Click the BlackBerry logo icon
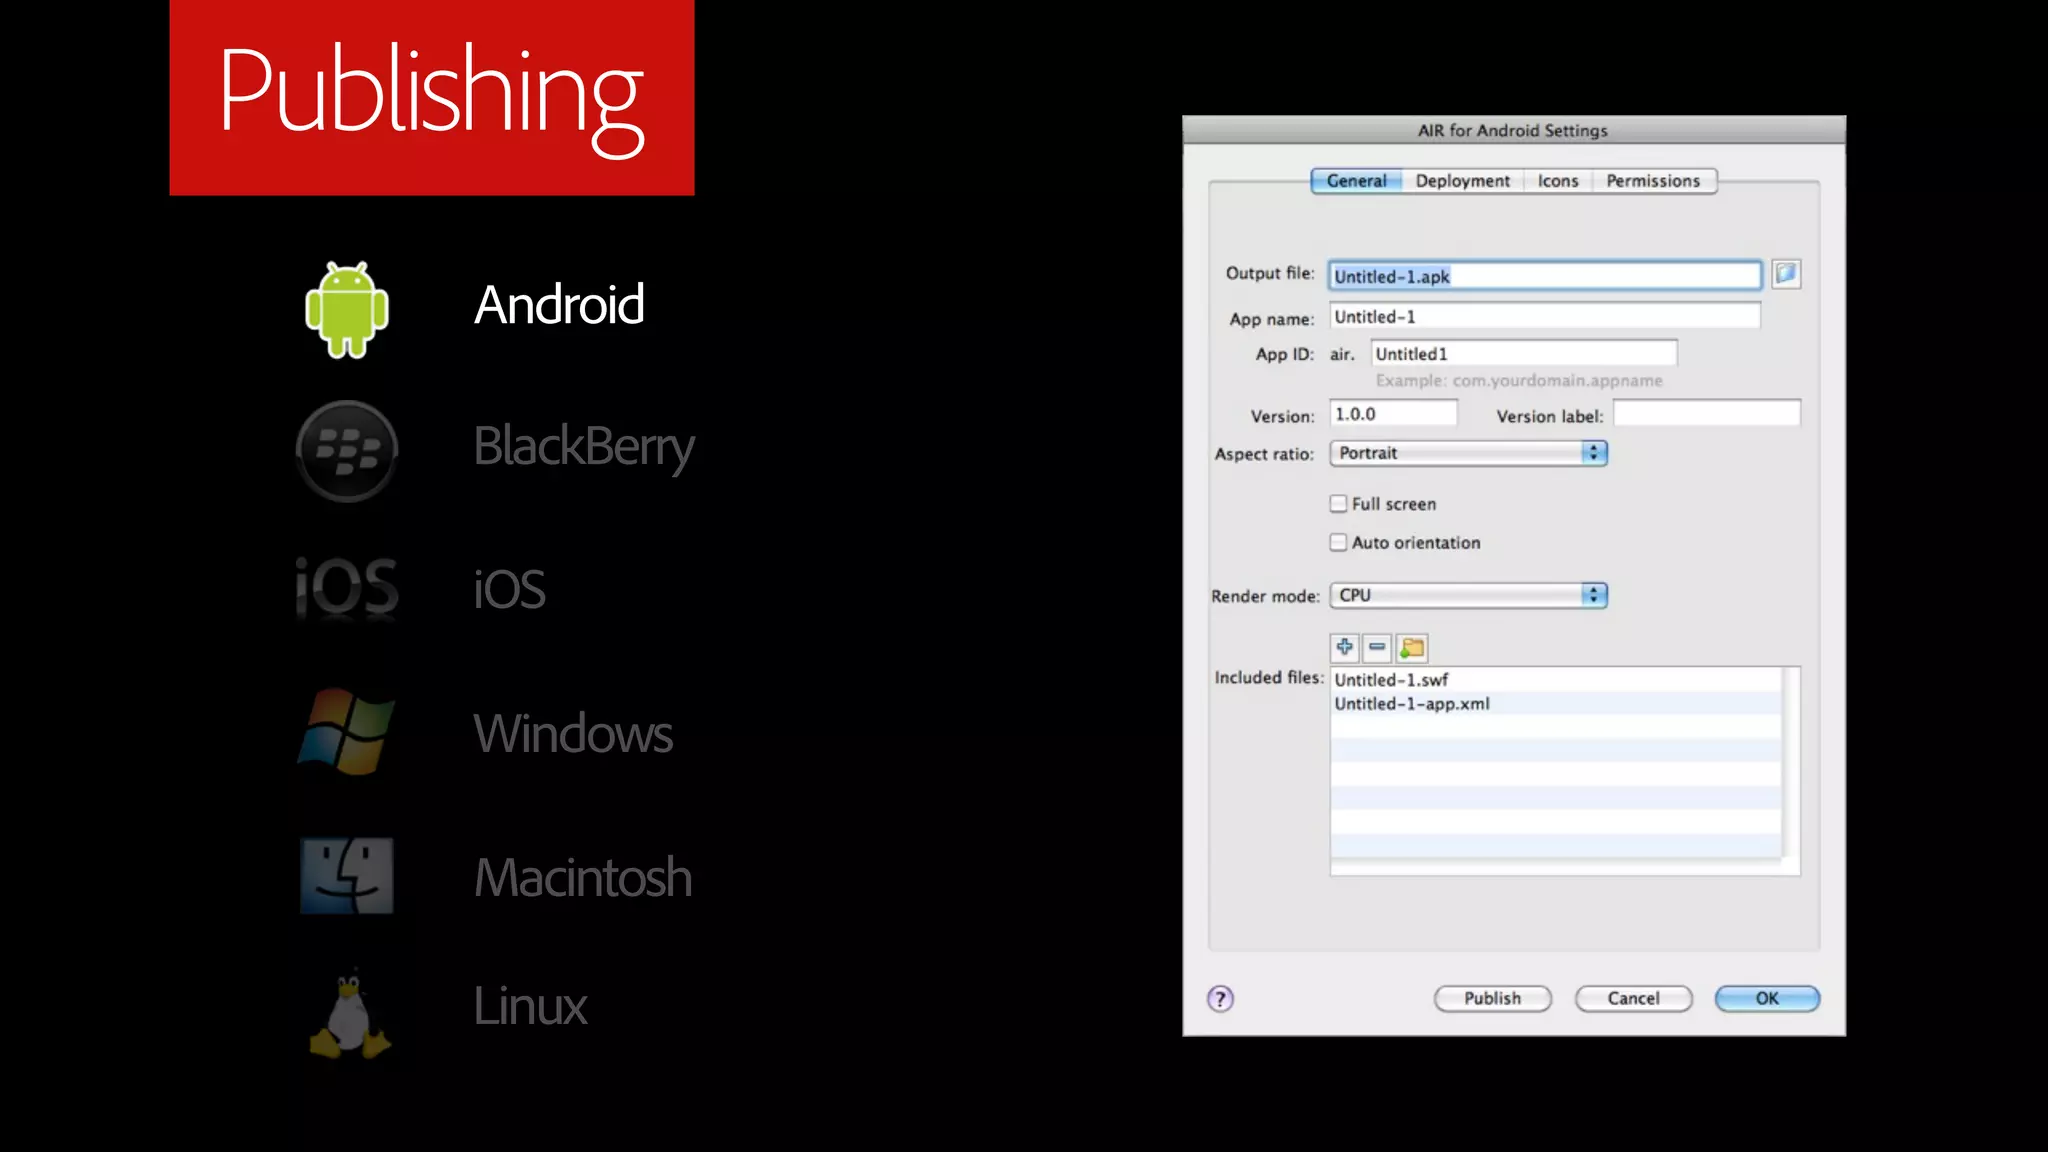 pos(347,451)
